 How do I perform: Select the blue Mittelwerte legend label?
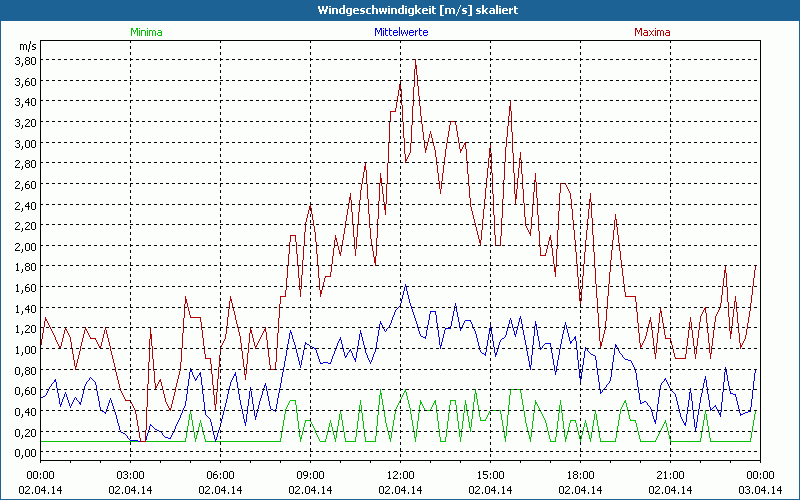click(x=400, y=32)
